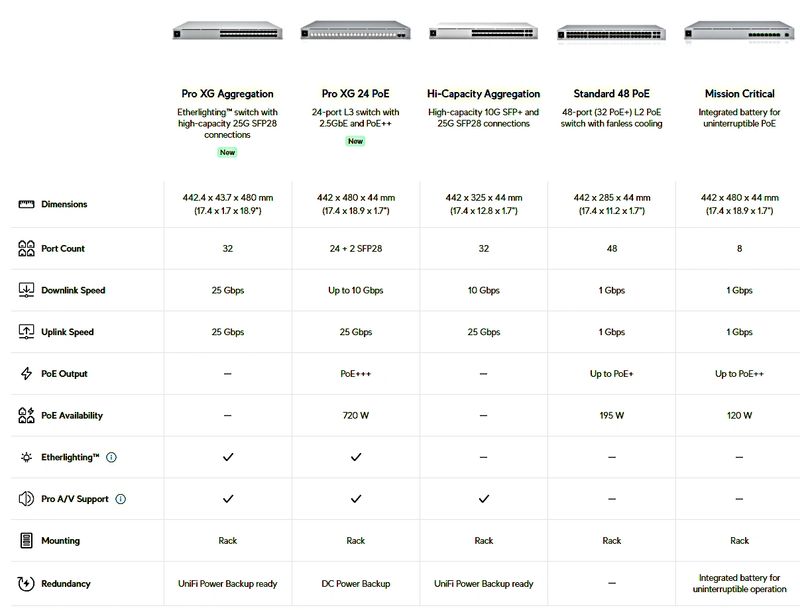
Task: Select the Pro XG 24 PoE switch image
Action: pos(356,30)
